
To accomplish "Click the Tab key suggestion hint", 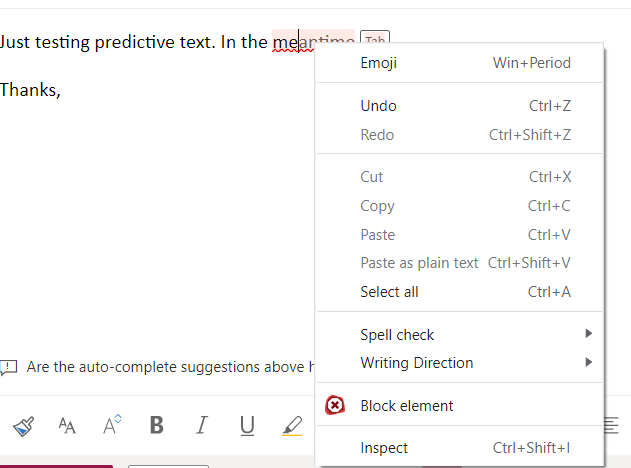I will [x=374, y=40].
